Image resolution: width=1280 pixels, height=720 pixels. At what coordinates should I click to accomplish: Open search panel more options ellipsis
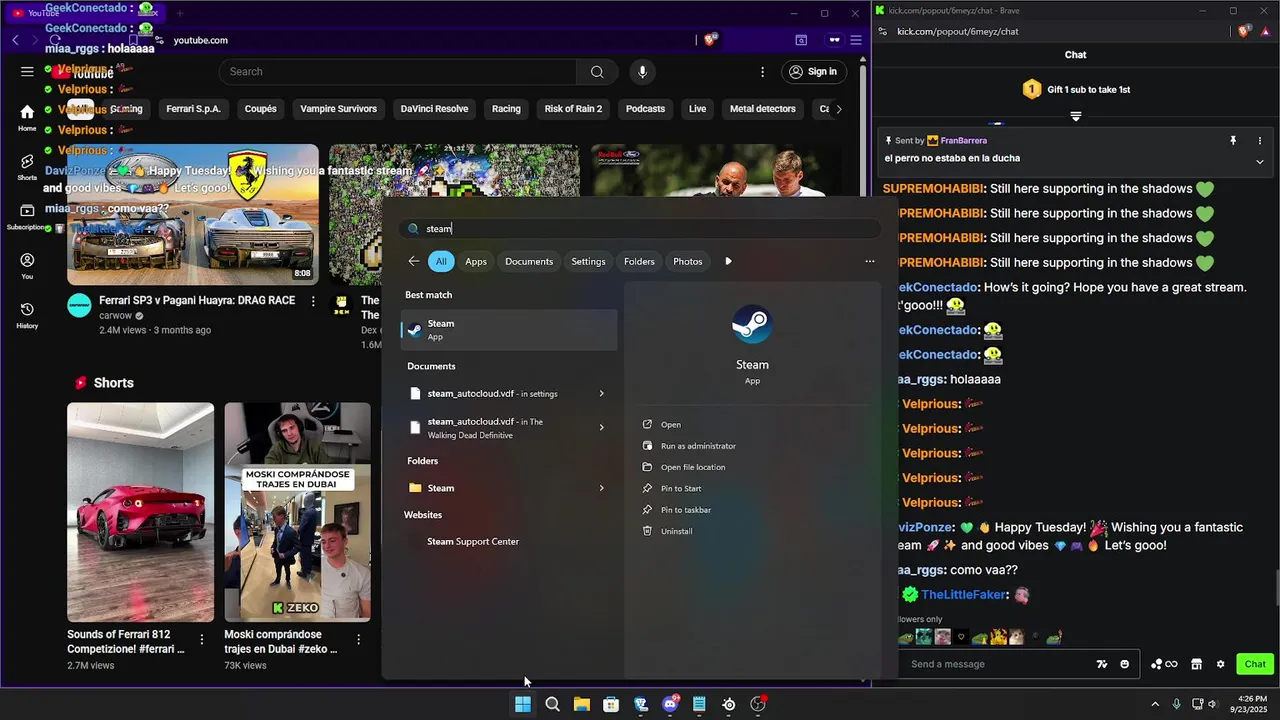tap(870, 261)
